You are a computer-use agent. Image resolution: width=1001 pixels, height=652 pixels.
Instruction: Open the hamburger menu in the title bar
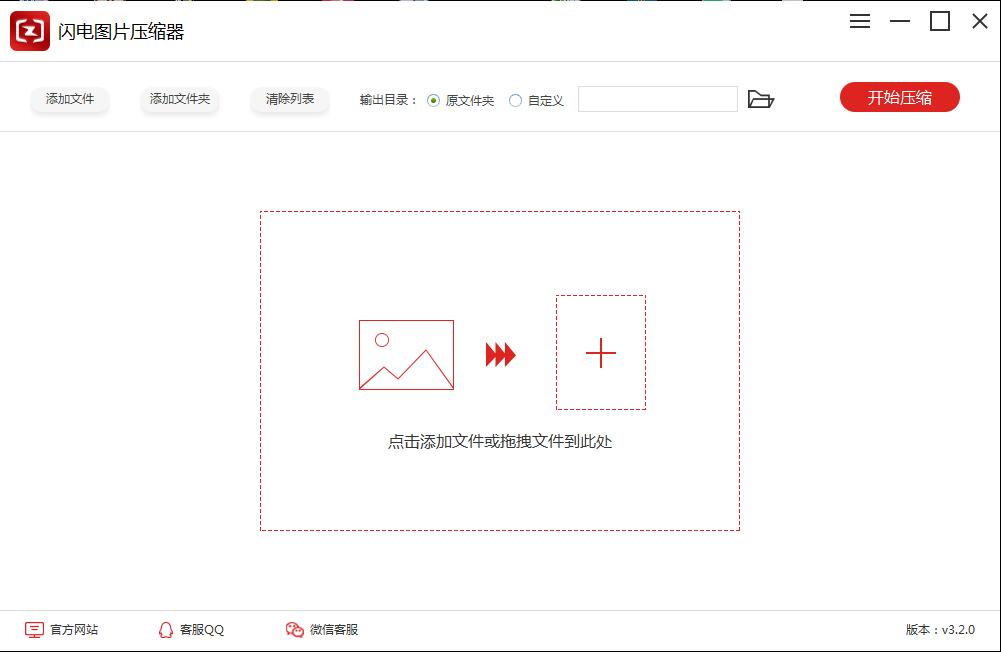tap(859, 21)
